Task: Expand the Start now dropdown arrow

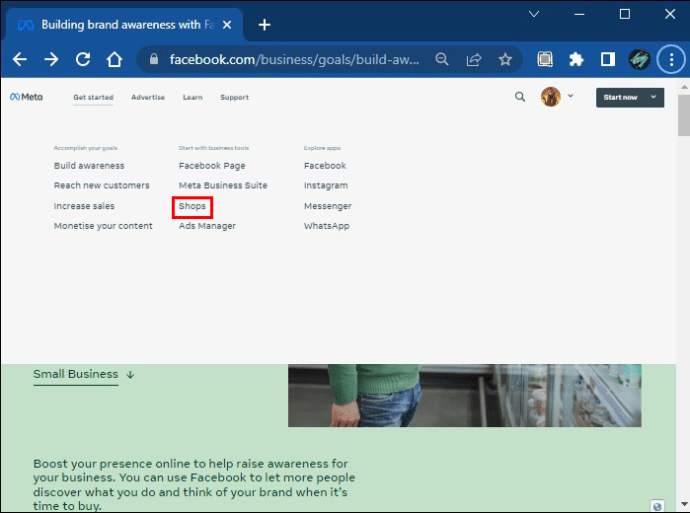Action: click(x=653, y=97)
